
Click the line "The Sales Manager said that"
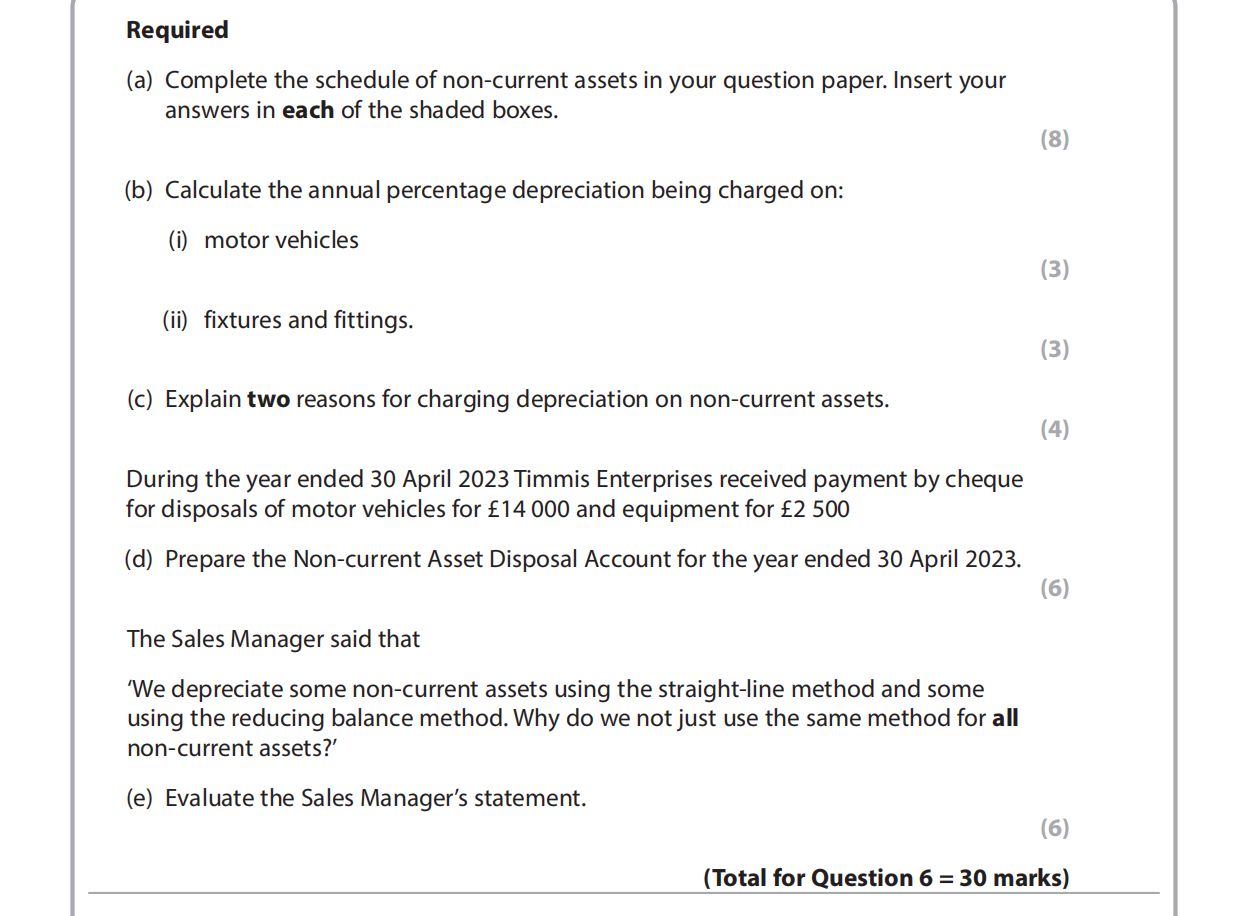coord(273,639)
